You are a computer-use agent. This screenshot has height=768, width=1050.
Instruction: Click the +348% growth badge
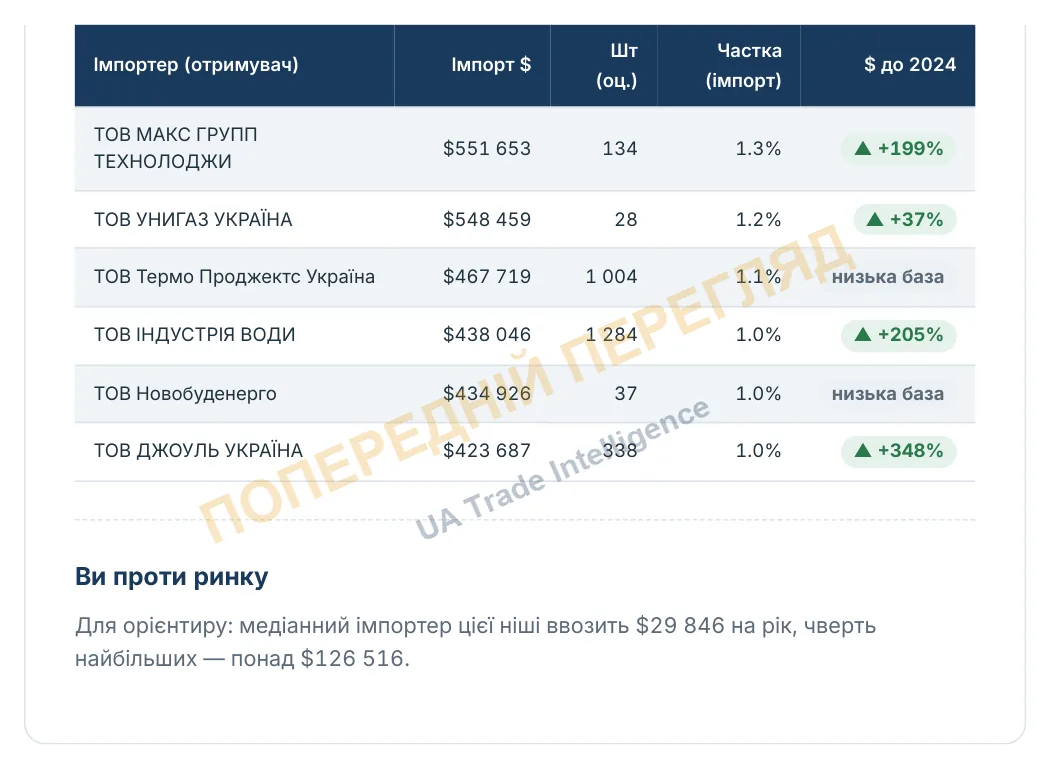tap(898, 451)
